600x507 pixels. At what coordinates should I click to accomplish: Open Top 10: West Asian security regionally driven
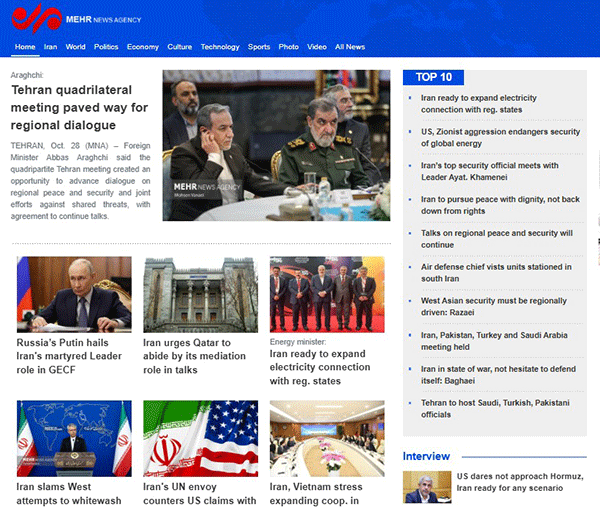[x=494, y=306]
